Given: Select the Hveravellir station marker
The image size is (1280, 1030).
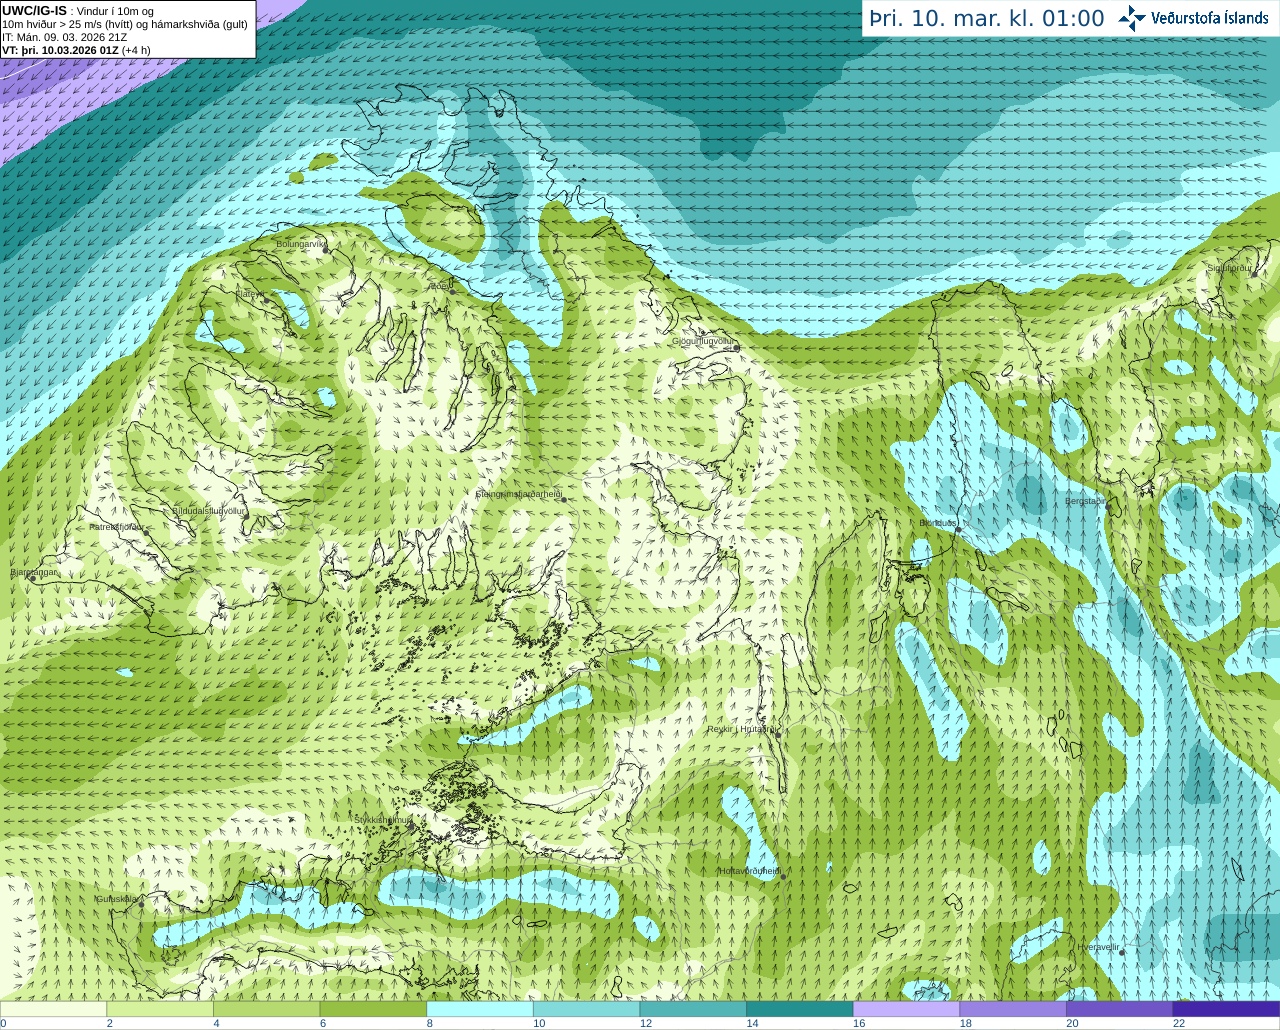Looking at the screenshot, I should pos(1122,953).
